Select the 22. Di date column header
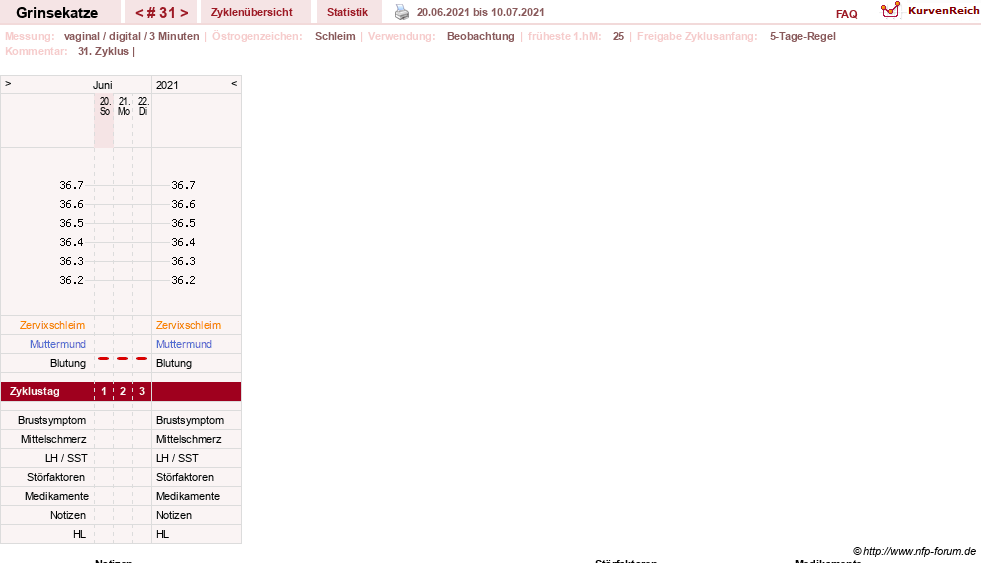This screenshot has height=563, width=981. 143,106
